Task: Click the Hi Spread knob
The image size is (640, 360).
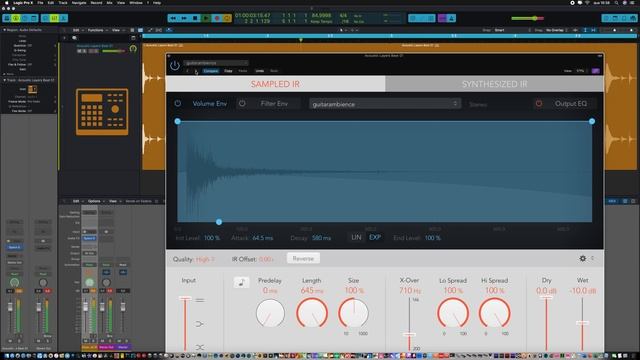Action: [x=495, y=313]
